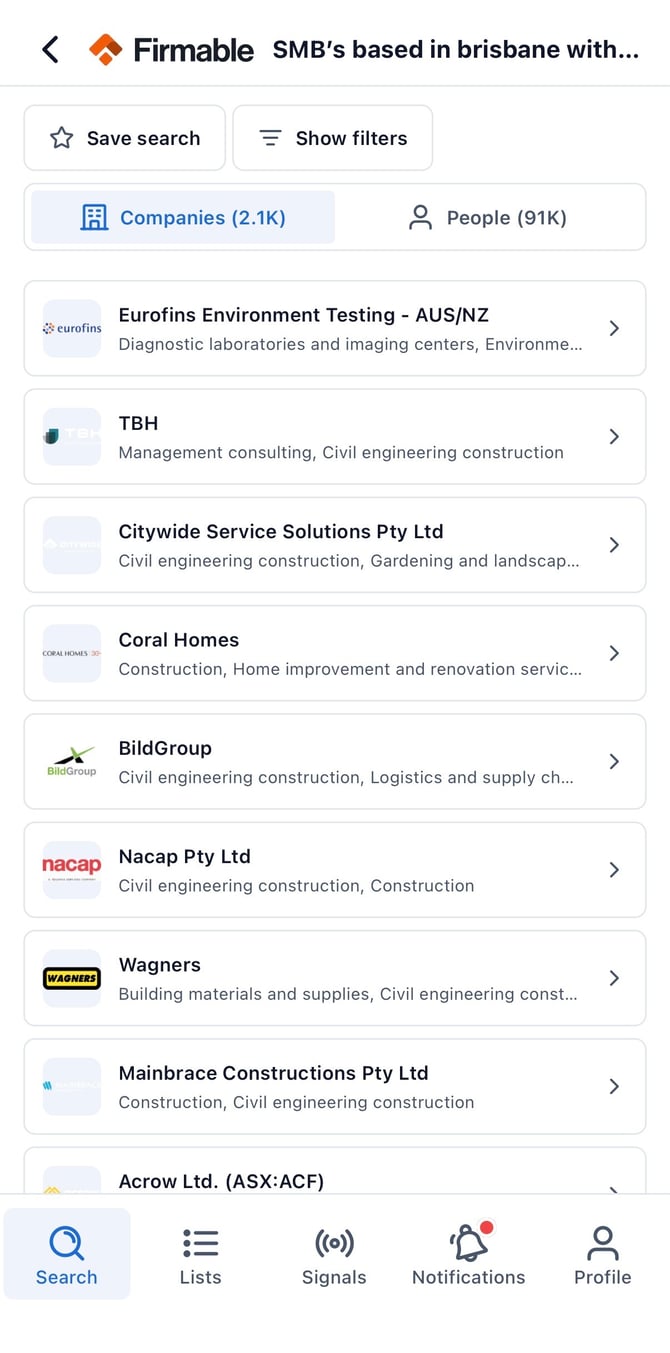Select Companies (2.1K) tab
This screenshot has height=1353, width=670.
183,217
